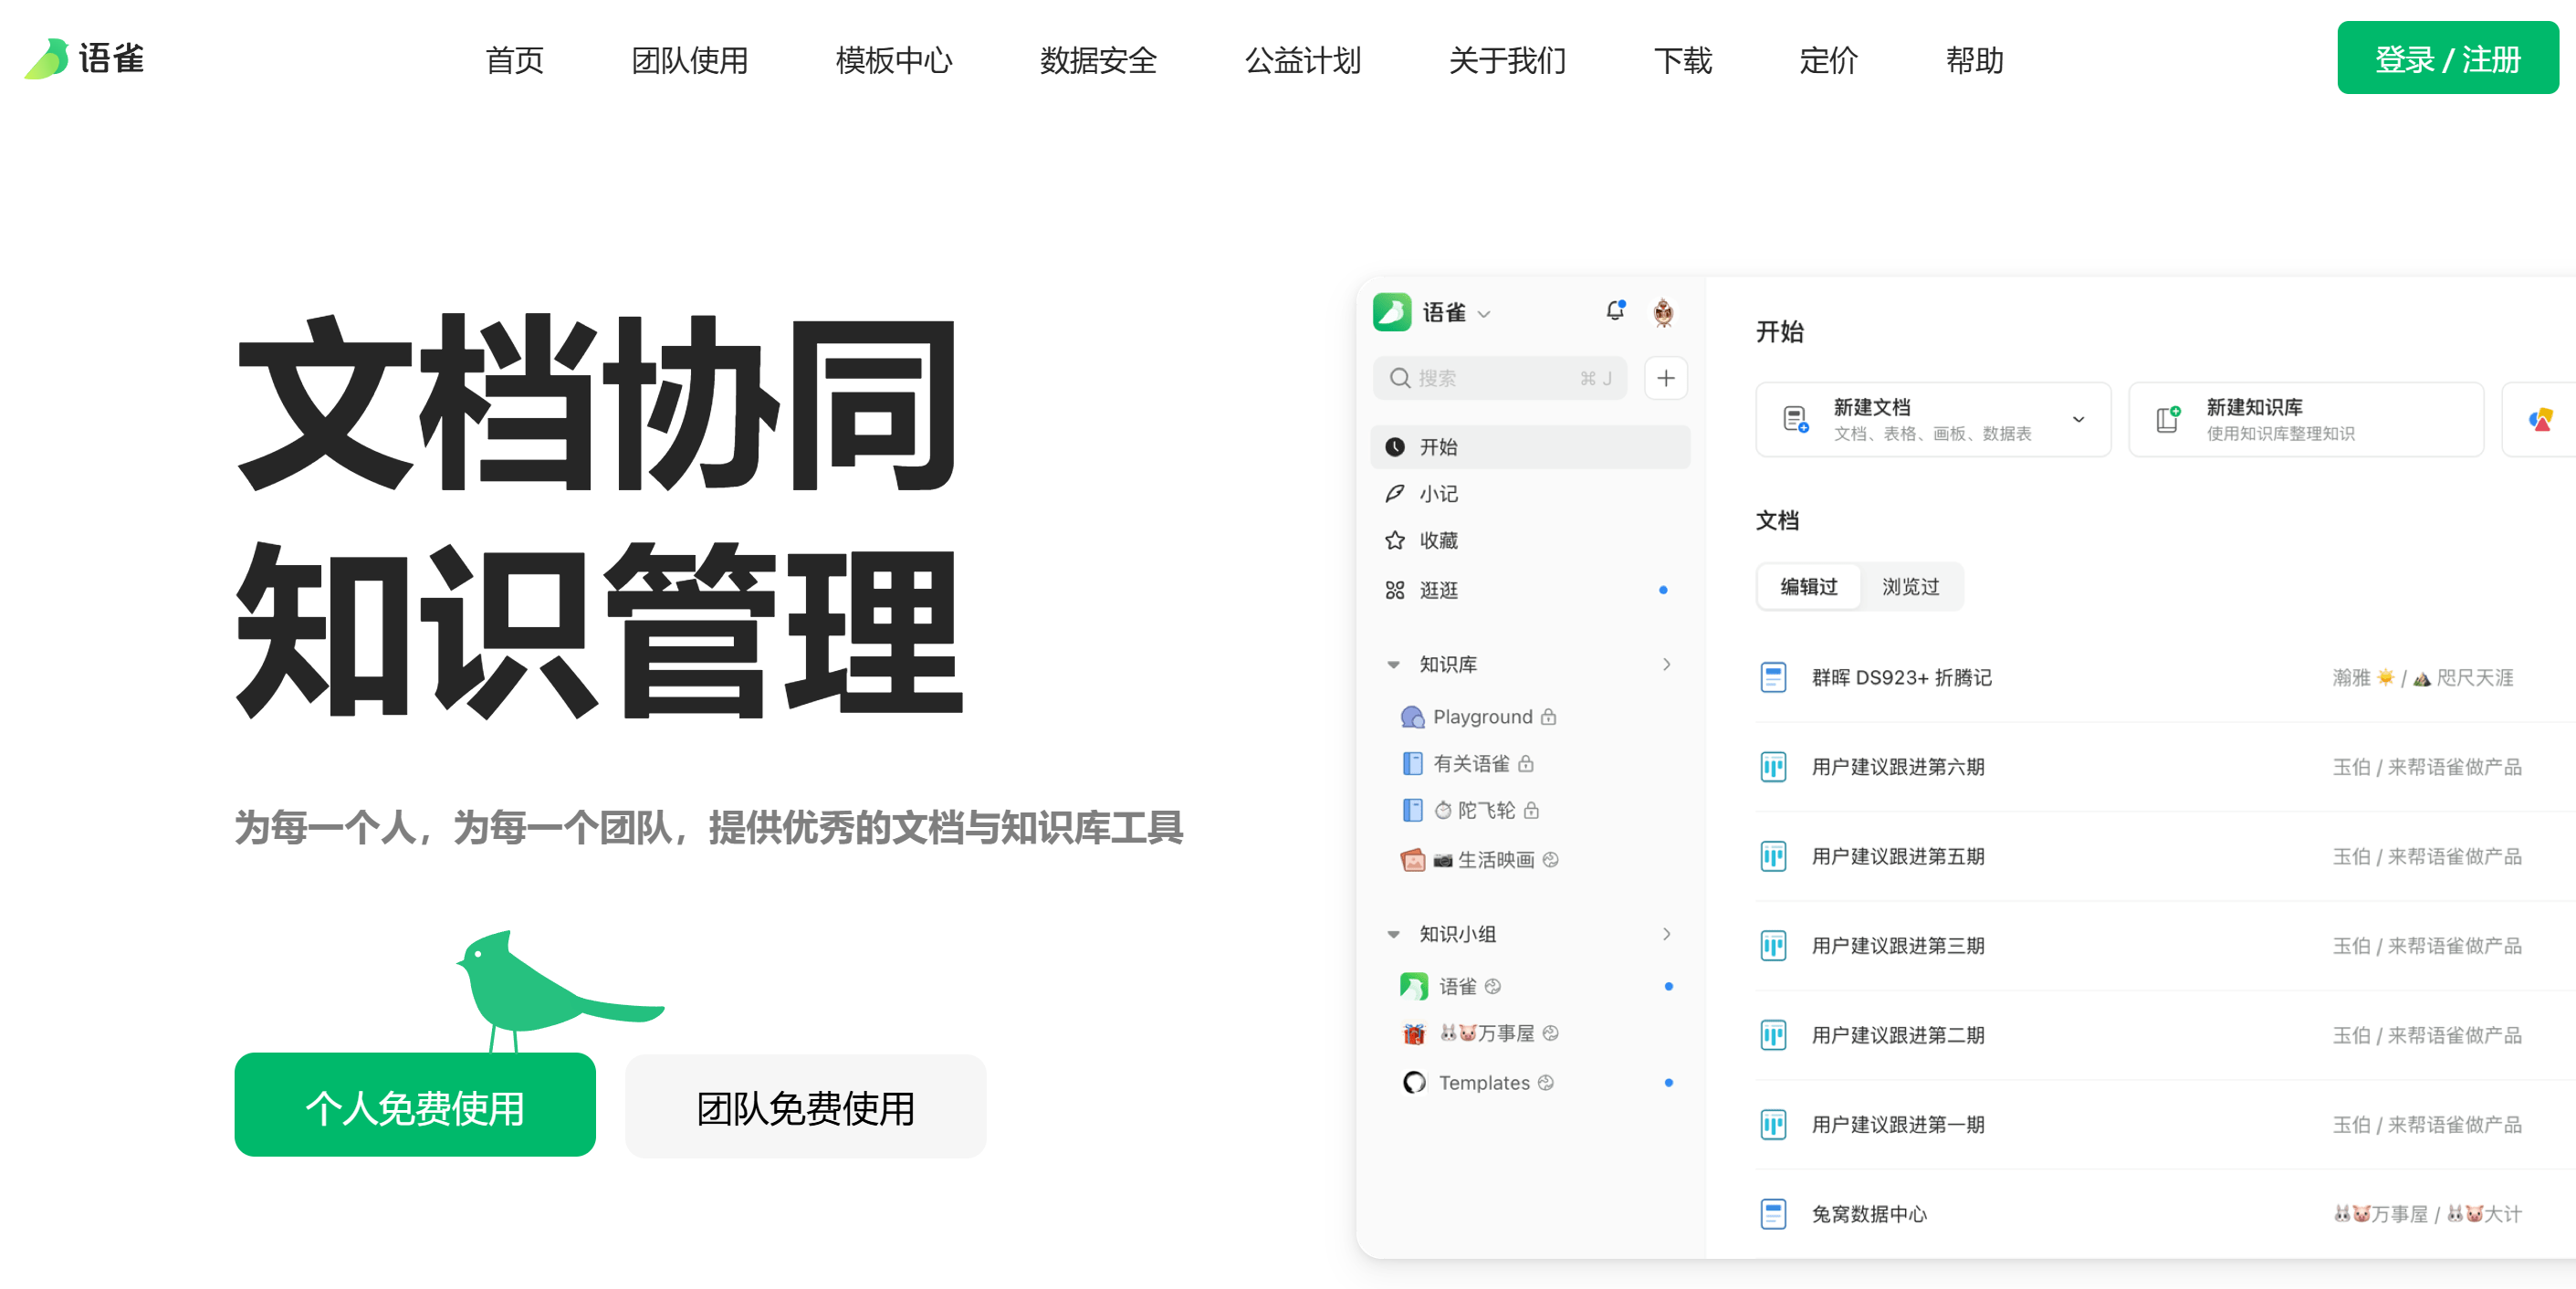Expand the 新建文档 options arrow

point(2079,419)
